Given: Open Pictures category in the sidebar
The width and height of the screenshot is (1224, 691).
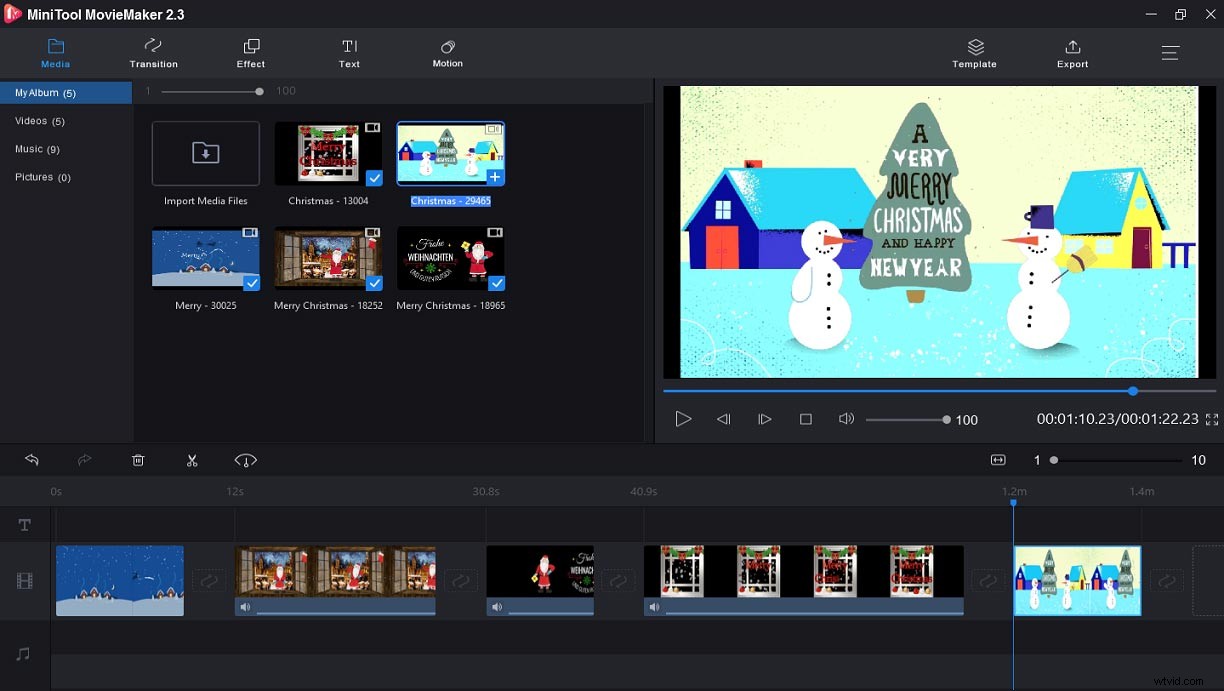Looking at the screenshot, I should [42, 177].
